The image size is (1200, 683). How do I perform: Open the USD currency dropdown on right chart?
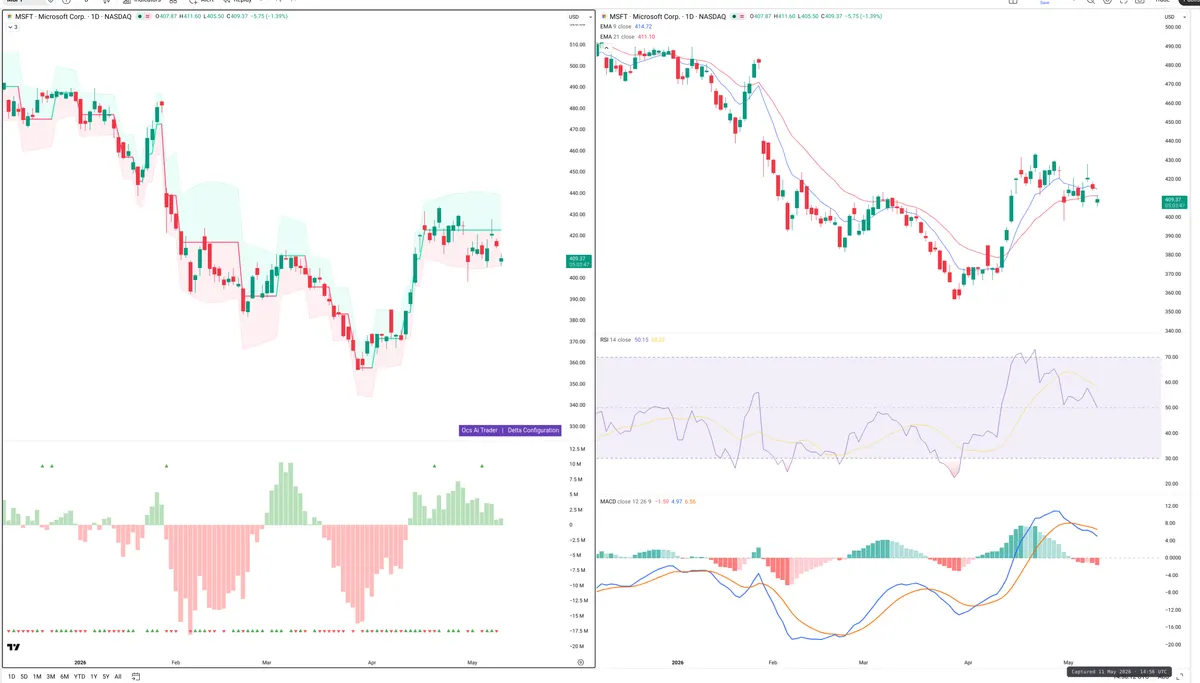click(1174, 17)
